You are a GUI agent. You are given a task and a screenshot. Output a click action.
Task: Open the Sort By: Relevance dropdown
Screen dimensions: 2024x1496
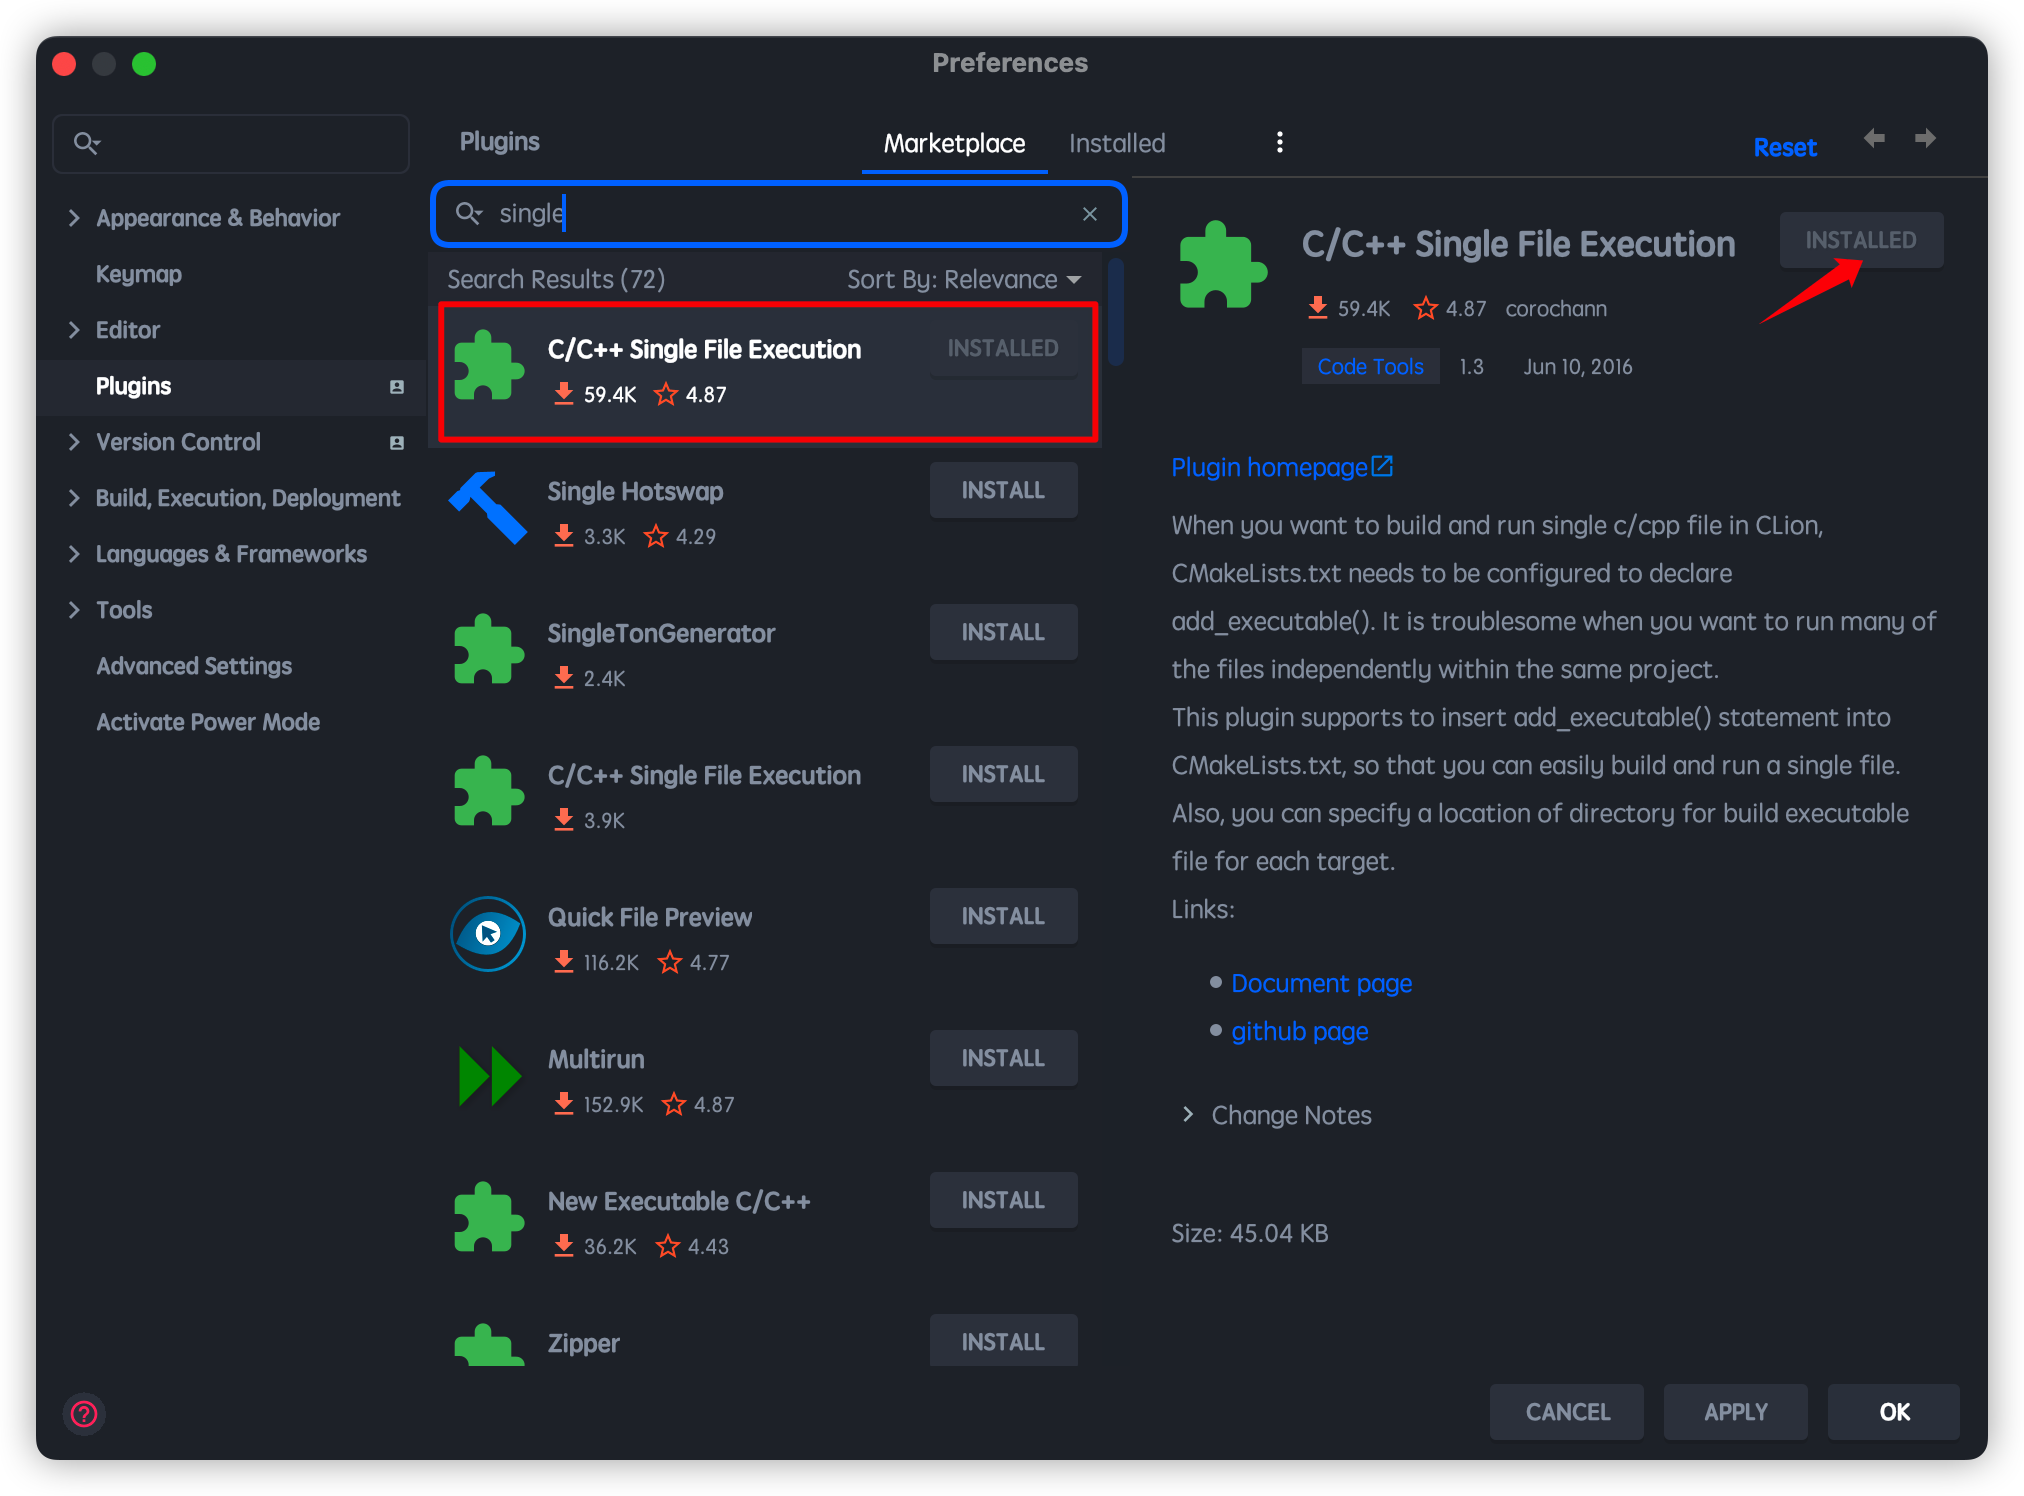(x=964, y=279)
